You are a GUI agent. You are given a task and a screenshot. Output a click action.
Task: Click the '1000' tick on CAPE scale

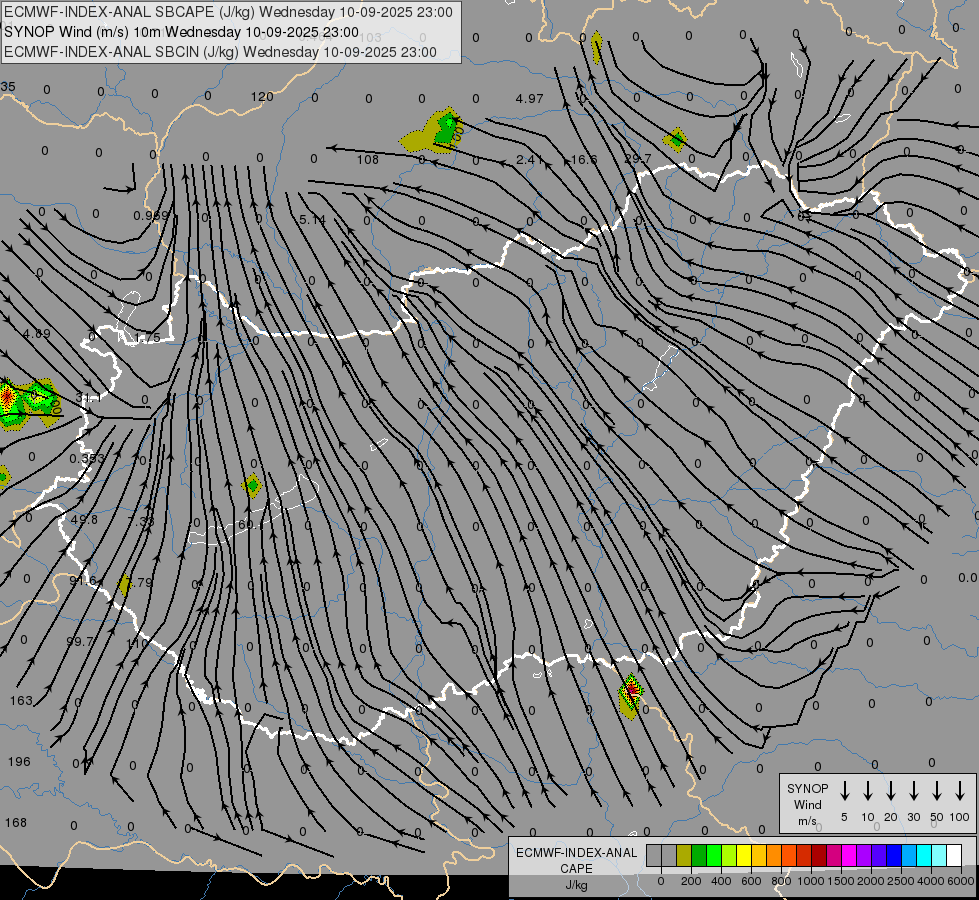pyautogui.click(x=810, y=881)
